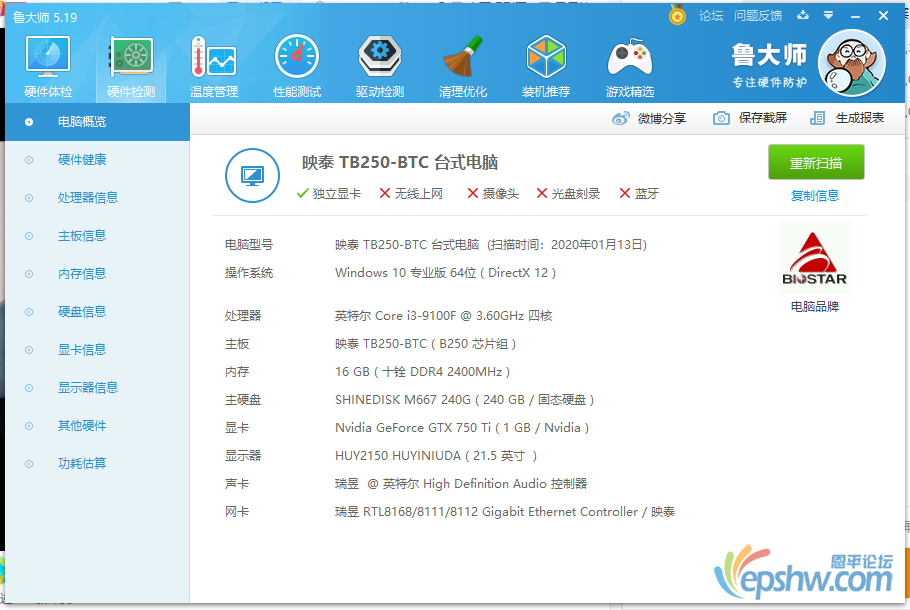Click 蓝牙 unavailable indicator

pyautogui.click(x=639, y=193)
